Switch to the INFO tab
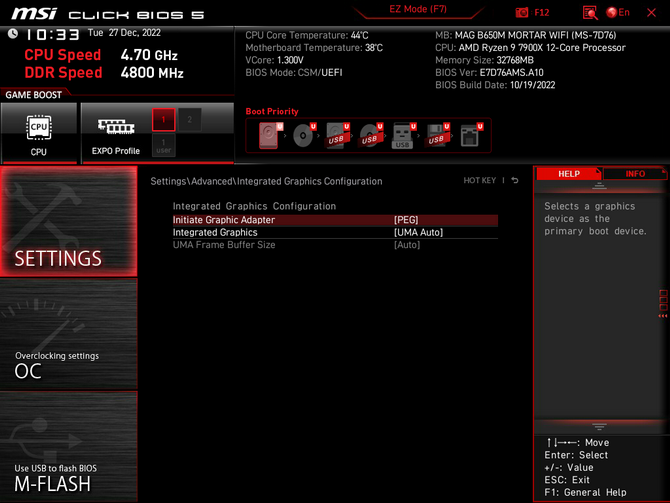The height and width of the screenshot is (503, 670). click(x=635, y=174)
